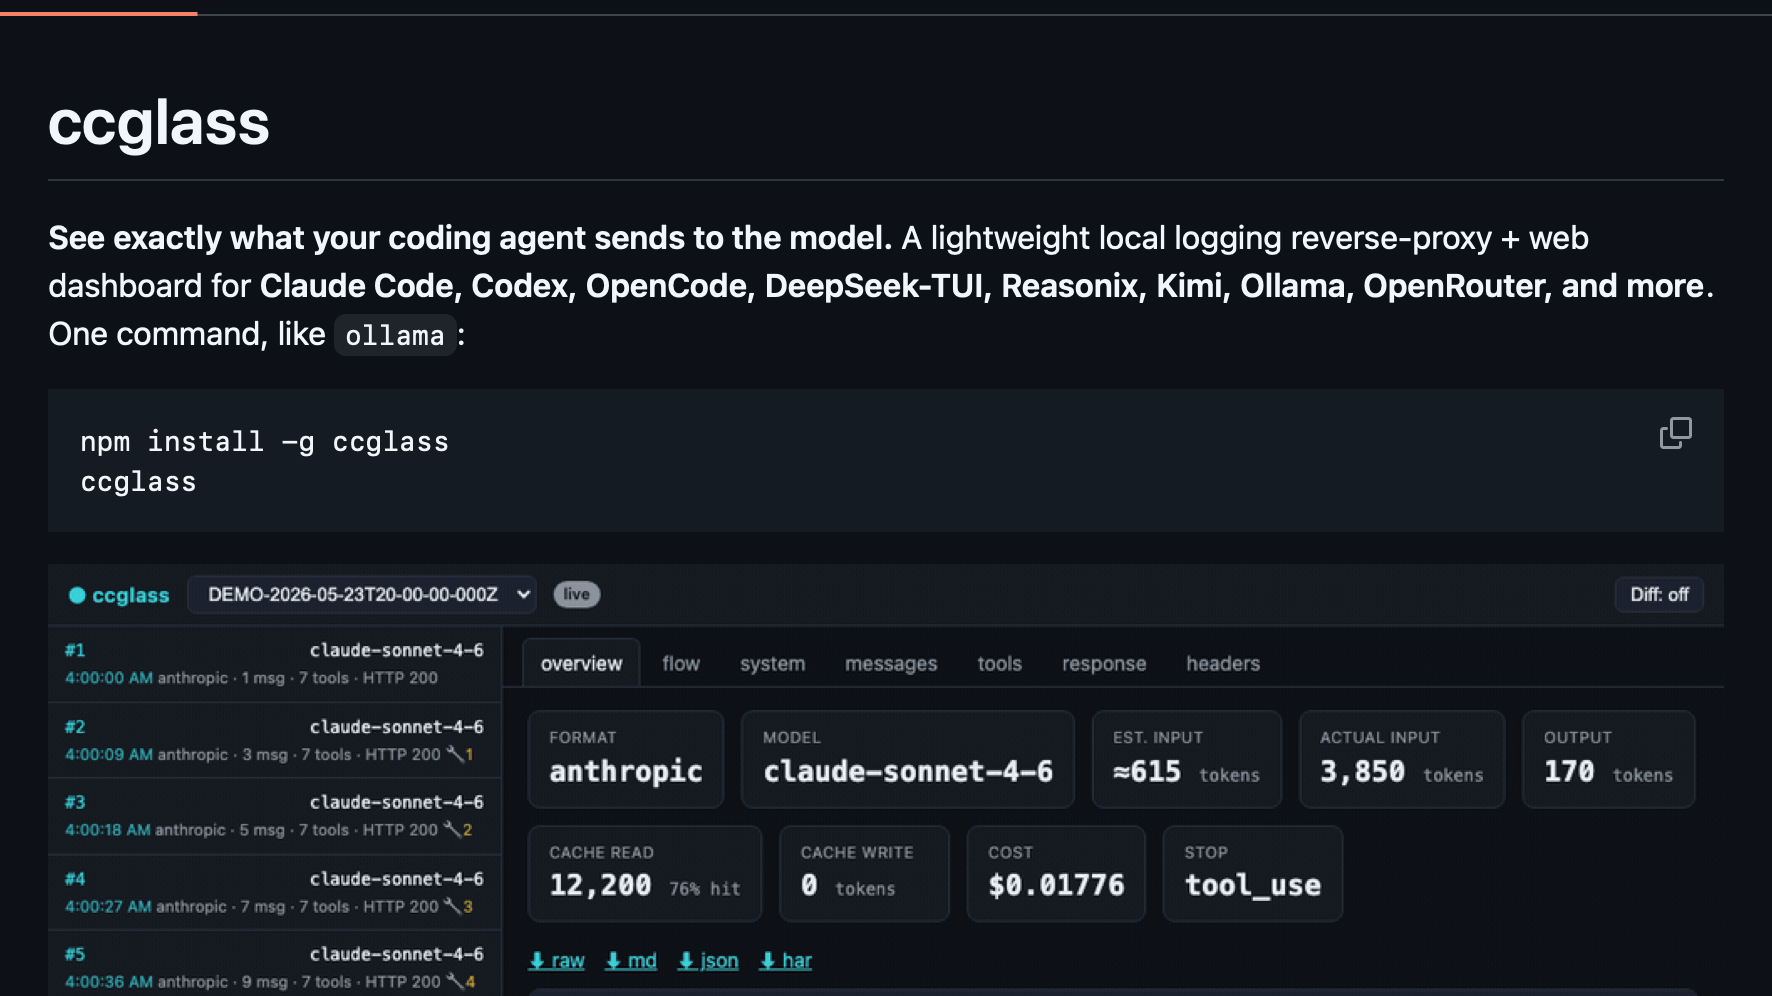Click the inline ollama code snippet

point(395,335)
